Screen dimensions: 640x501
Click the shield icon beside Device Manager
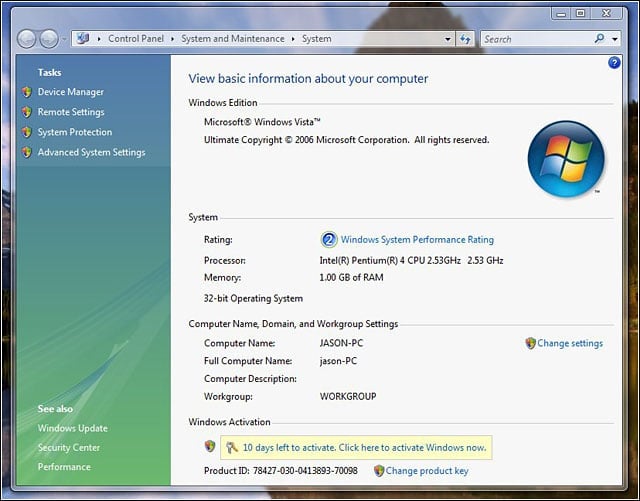click(27, 92)
